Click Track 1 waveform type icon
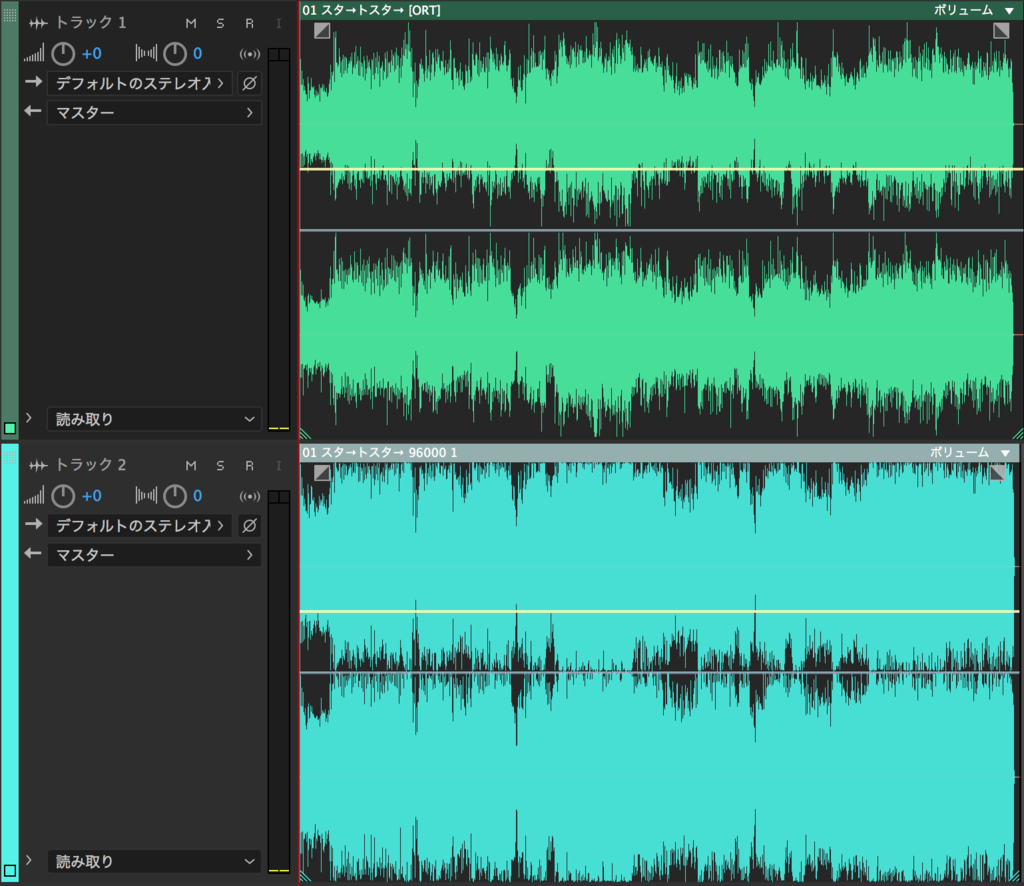The width and height of the screenshot is (1024, 886). click(x=38, y=24)
